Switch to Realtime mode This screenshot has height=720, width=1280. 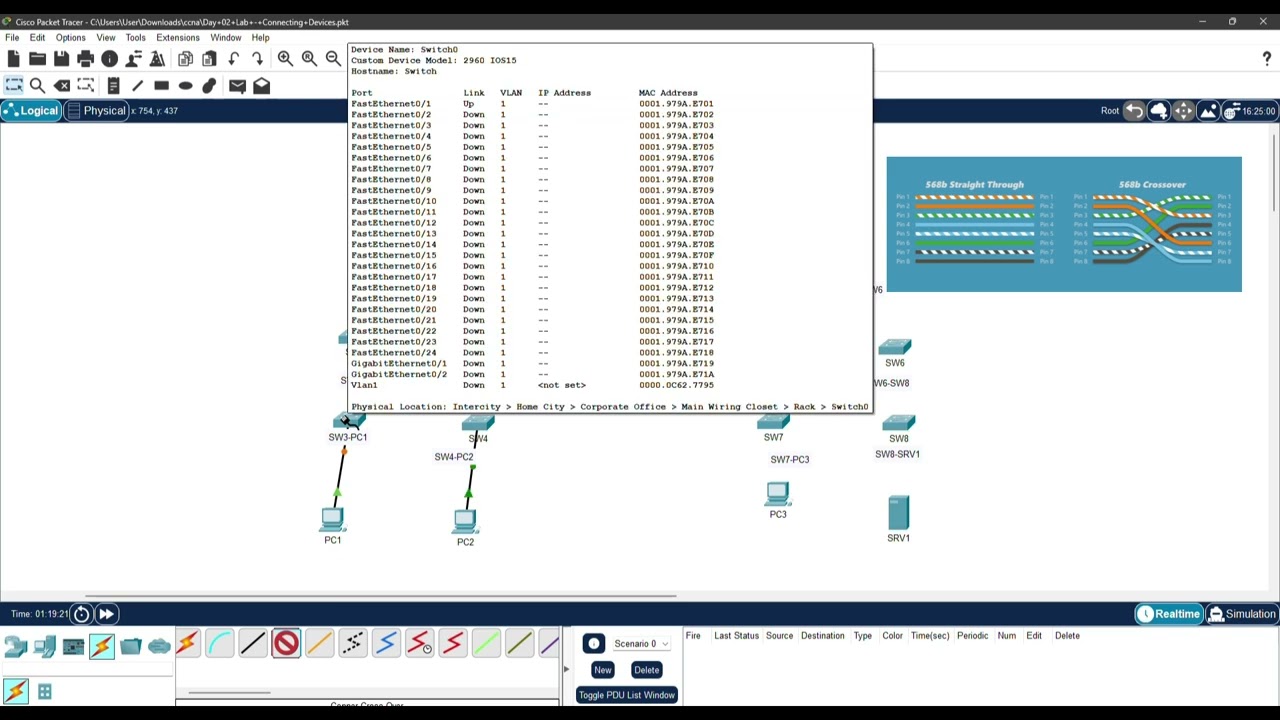[x=1169, y=614]
